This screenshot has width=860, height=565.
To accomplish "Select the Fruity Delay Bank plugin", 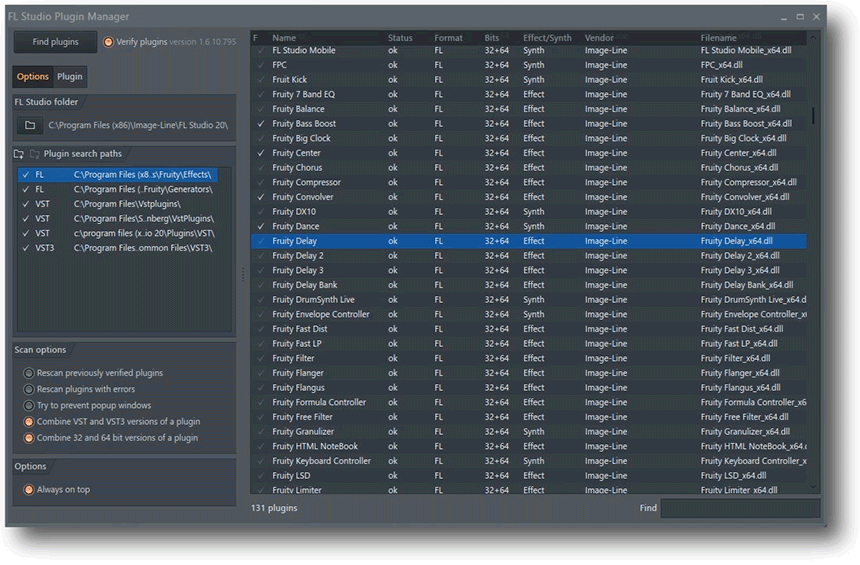I will 529,285.
